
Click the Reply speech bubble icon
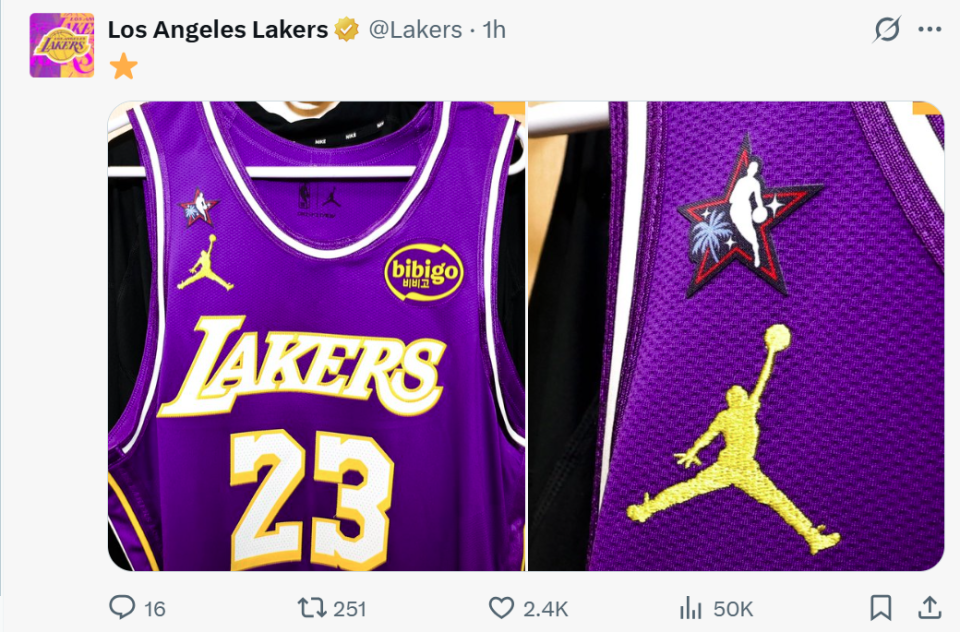coord(121,607)
